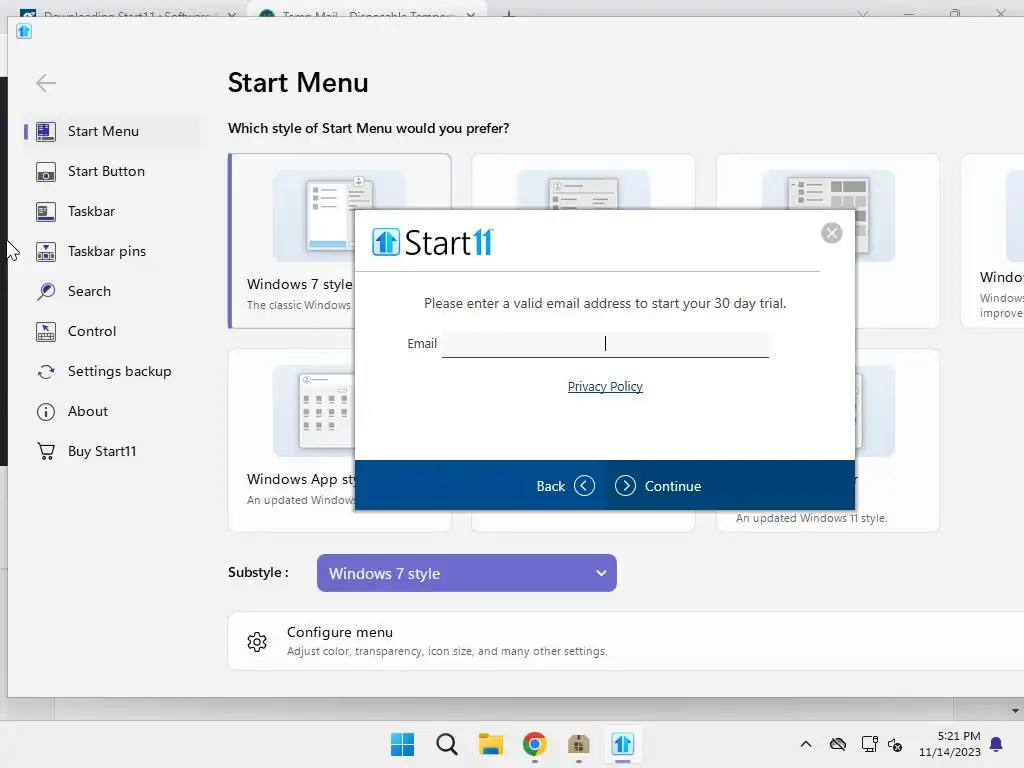Click the Control keyboard icon
The image size is (1024, 768).
pos(46,332)
